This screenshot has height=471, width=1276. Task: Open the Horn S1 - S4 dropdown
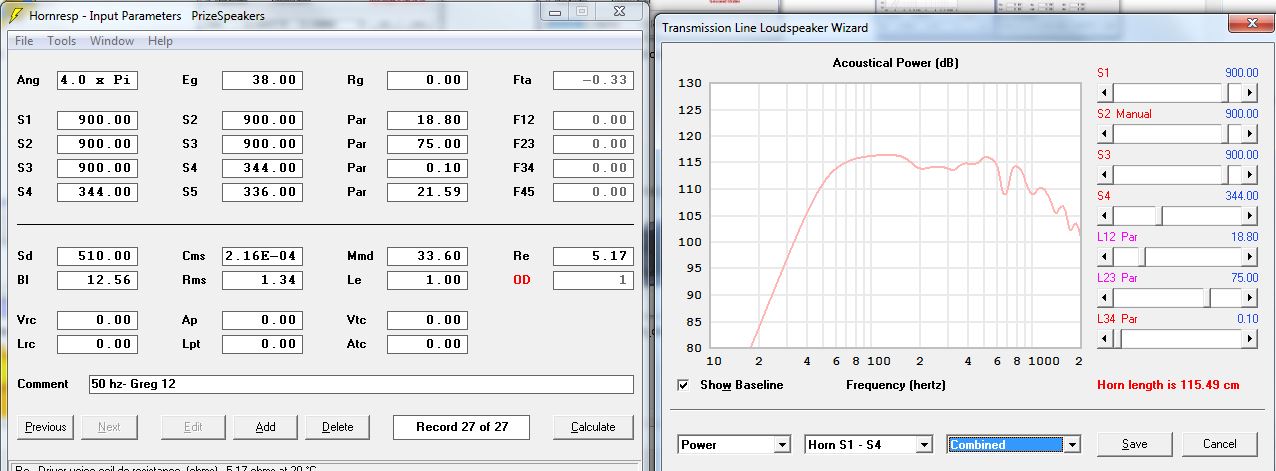pos(868,444)
